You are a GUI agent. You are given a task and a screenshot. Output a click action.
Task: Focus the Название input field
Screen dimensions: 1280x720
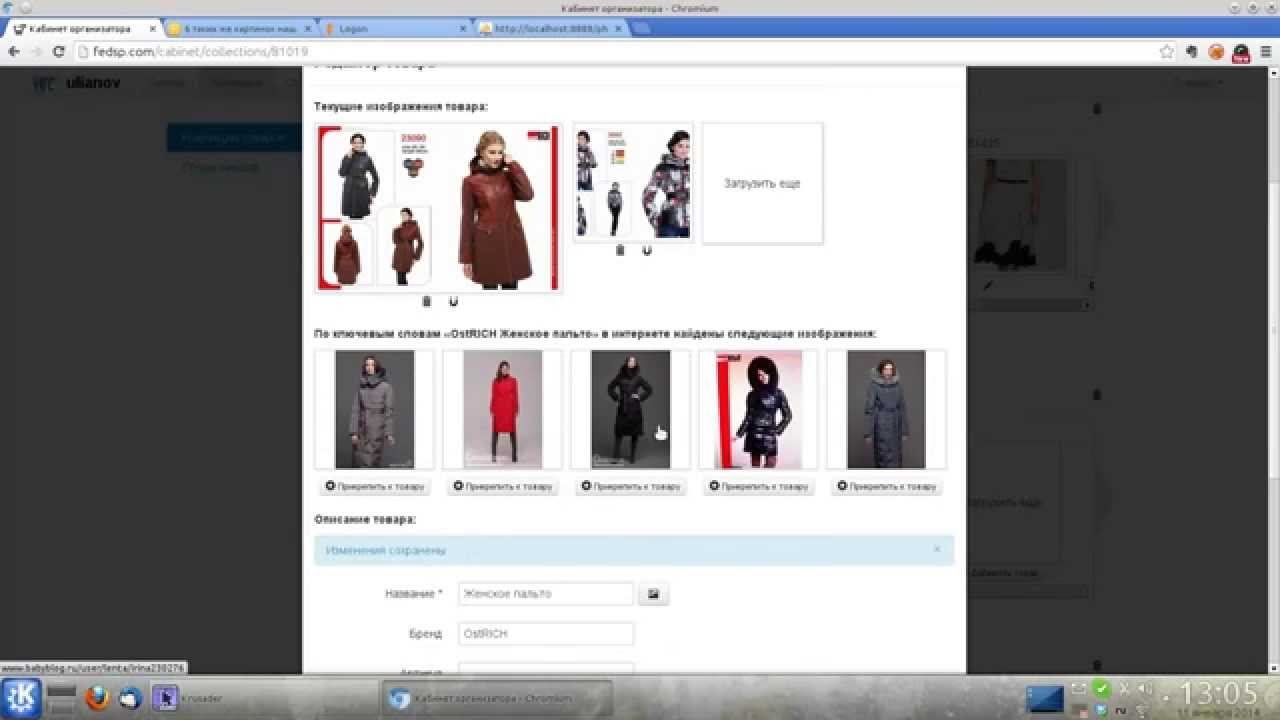point(546,594)
